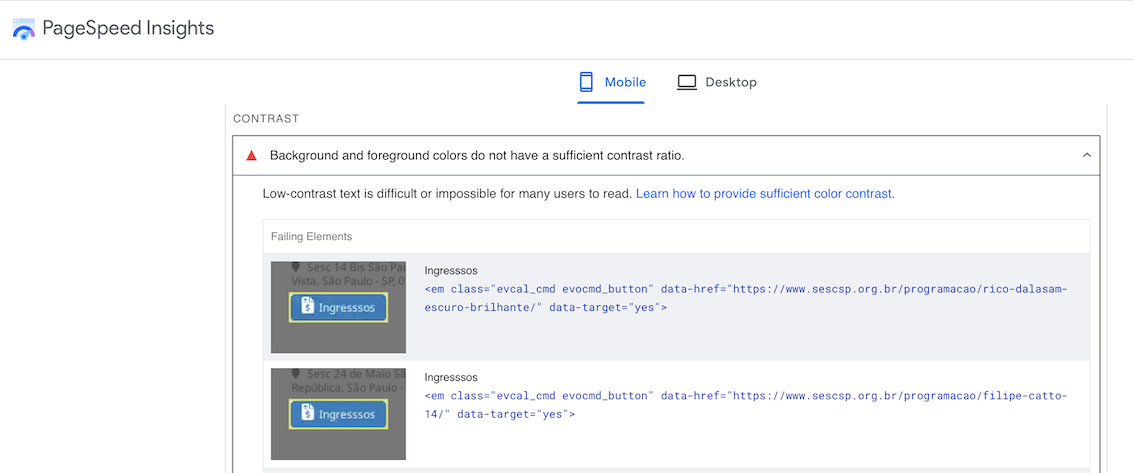Switch to the Mobile tab
The width and height of the screenshot is (1134, 473).
point(611,82)
